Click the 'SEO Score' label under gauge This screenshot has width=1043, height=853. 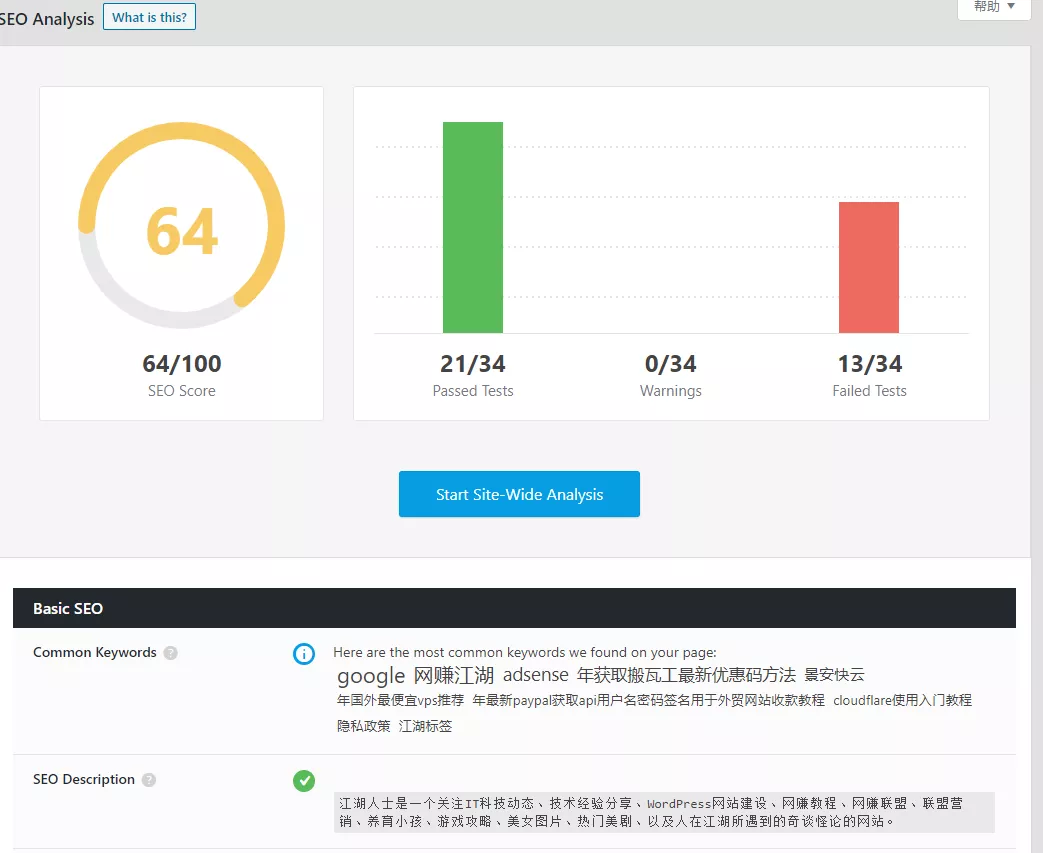click(182, 391)
